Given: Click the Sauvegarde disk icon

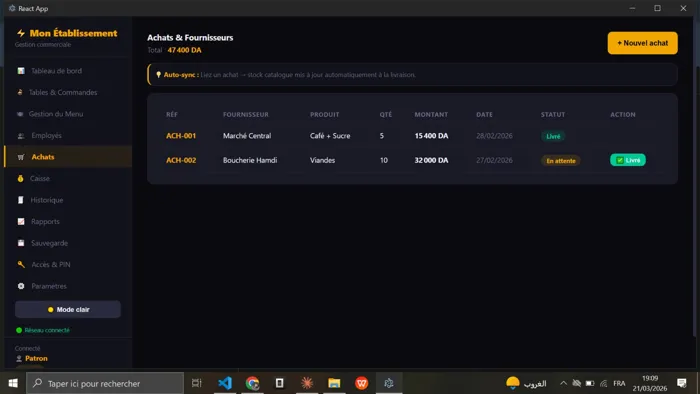Looking at the screenshot, I should [21, 243].
